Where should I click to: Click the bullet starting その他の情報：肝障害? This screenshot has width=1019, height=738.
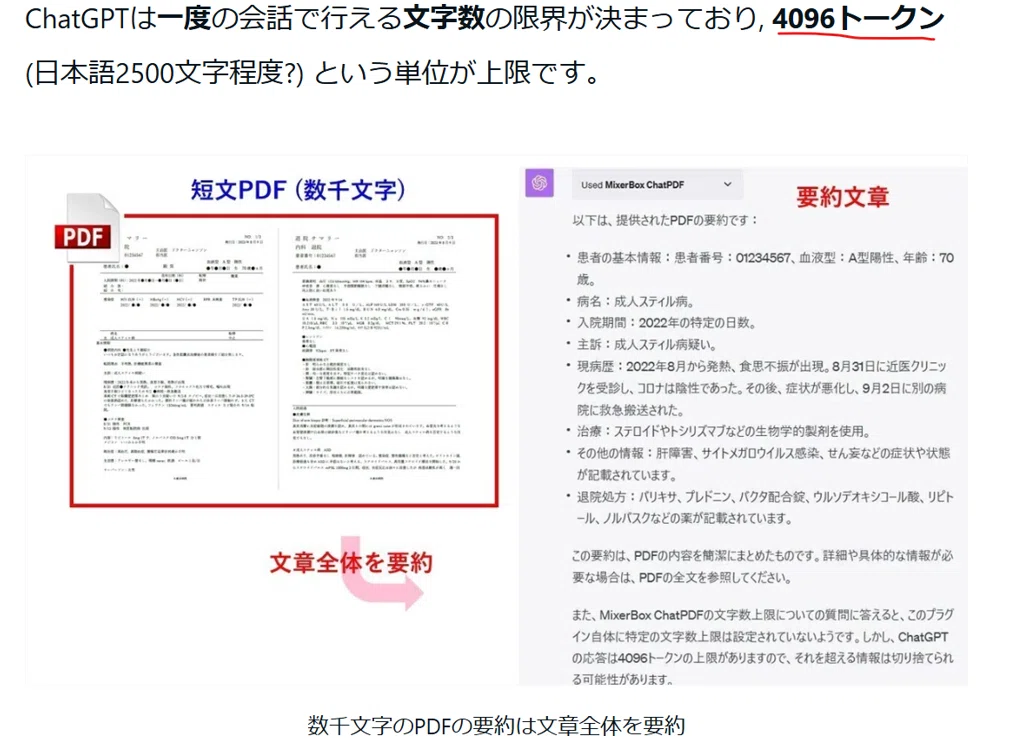(758, 464)
